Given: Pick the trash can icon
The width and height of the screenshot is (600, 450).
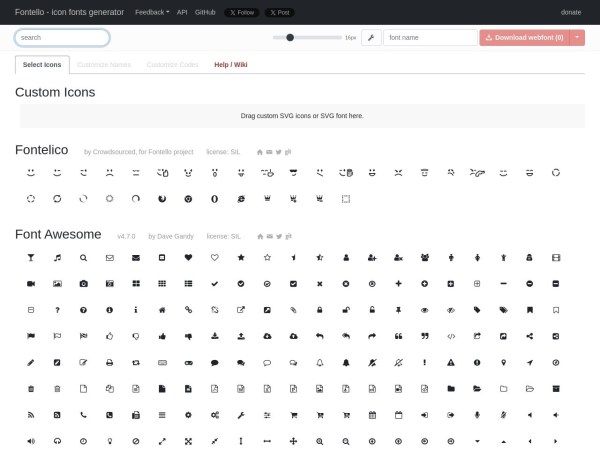Looking at the screenshot, I should coord(31,388).
